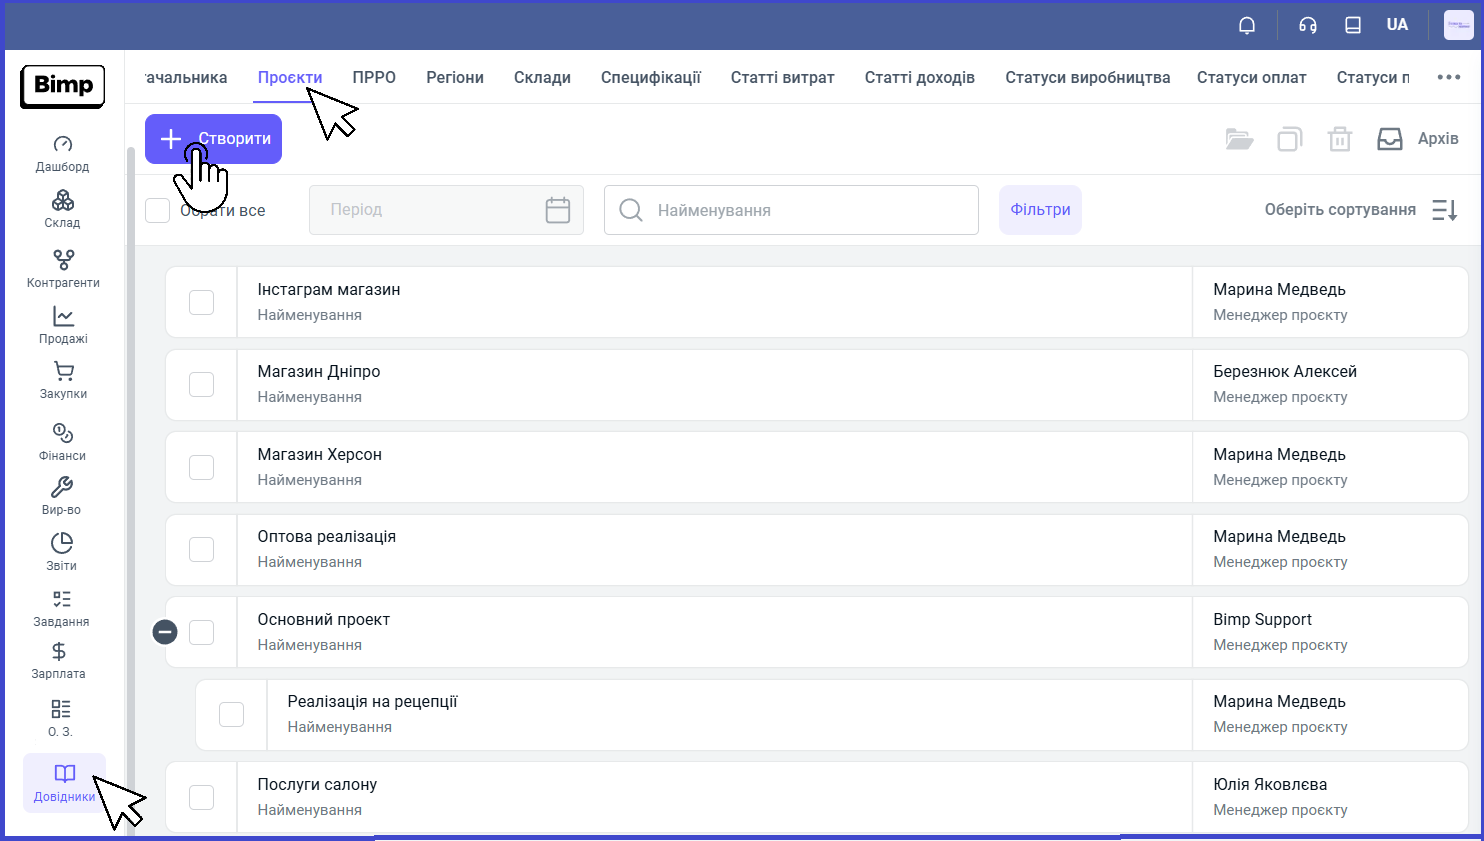
Task: Open Фінанси section
Action: pos(62,442)
